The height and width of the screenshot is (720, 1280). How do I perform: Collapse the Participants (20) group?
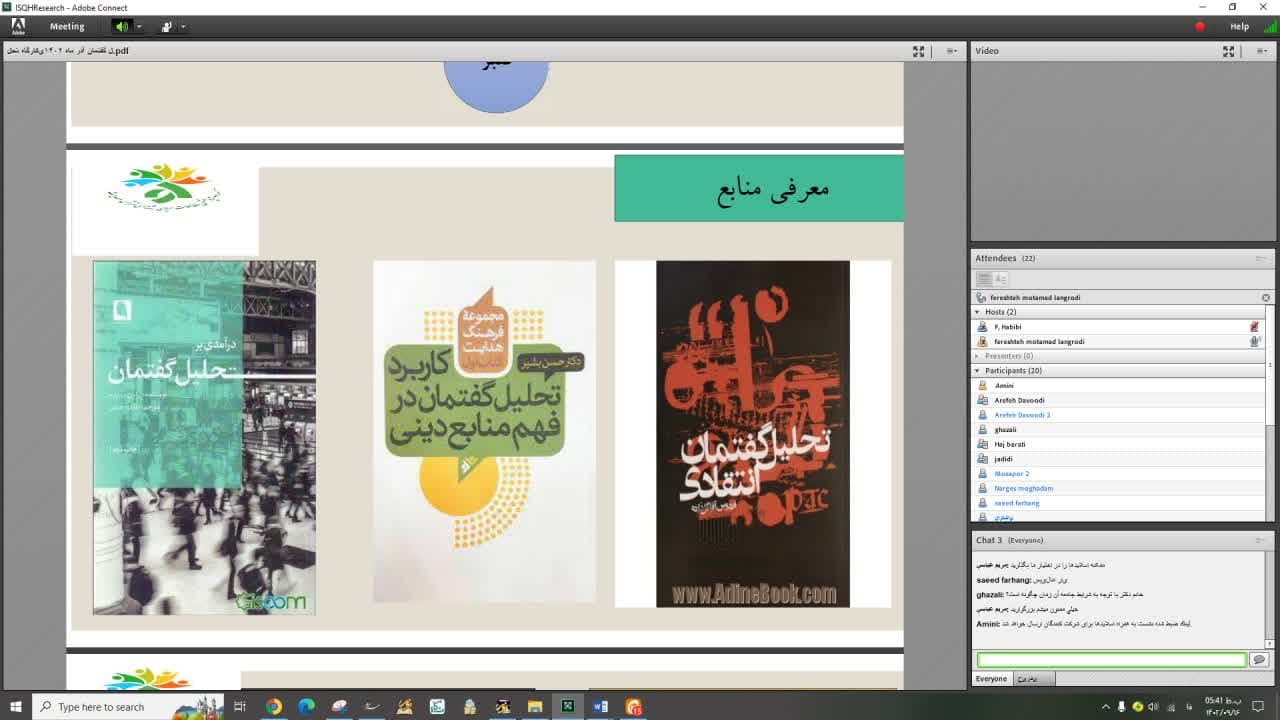click(x=978, y=371)
